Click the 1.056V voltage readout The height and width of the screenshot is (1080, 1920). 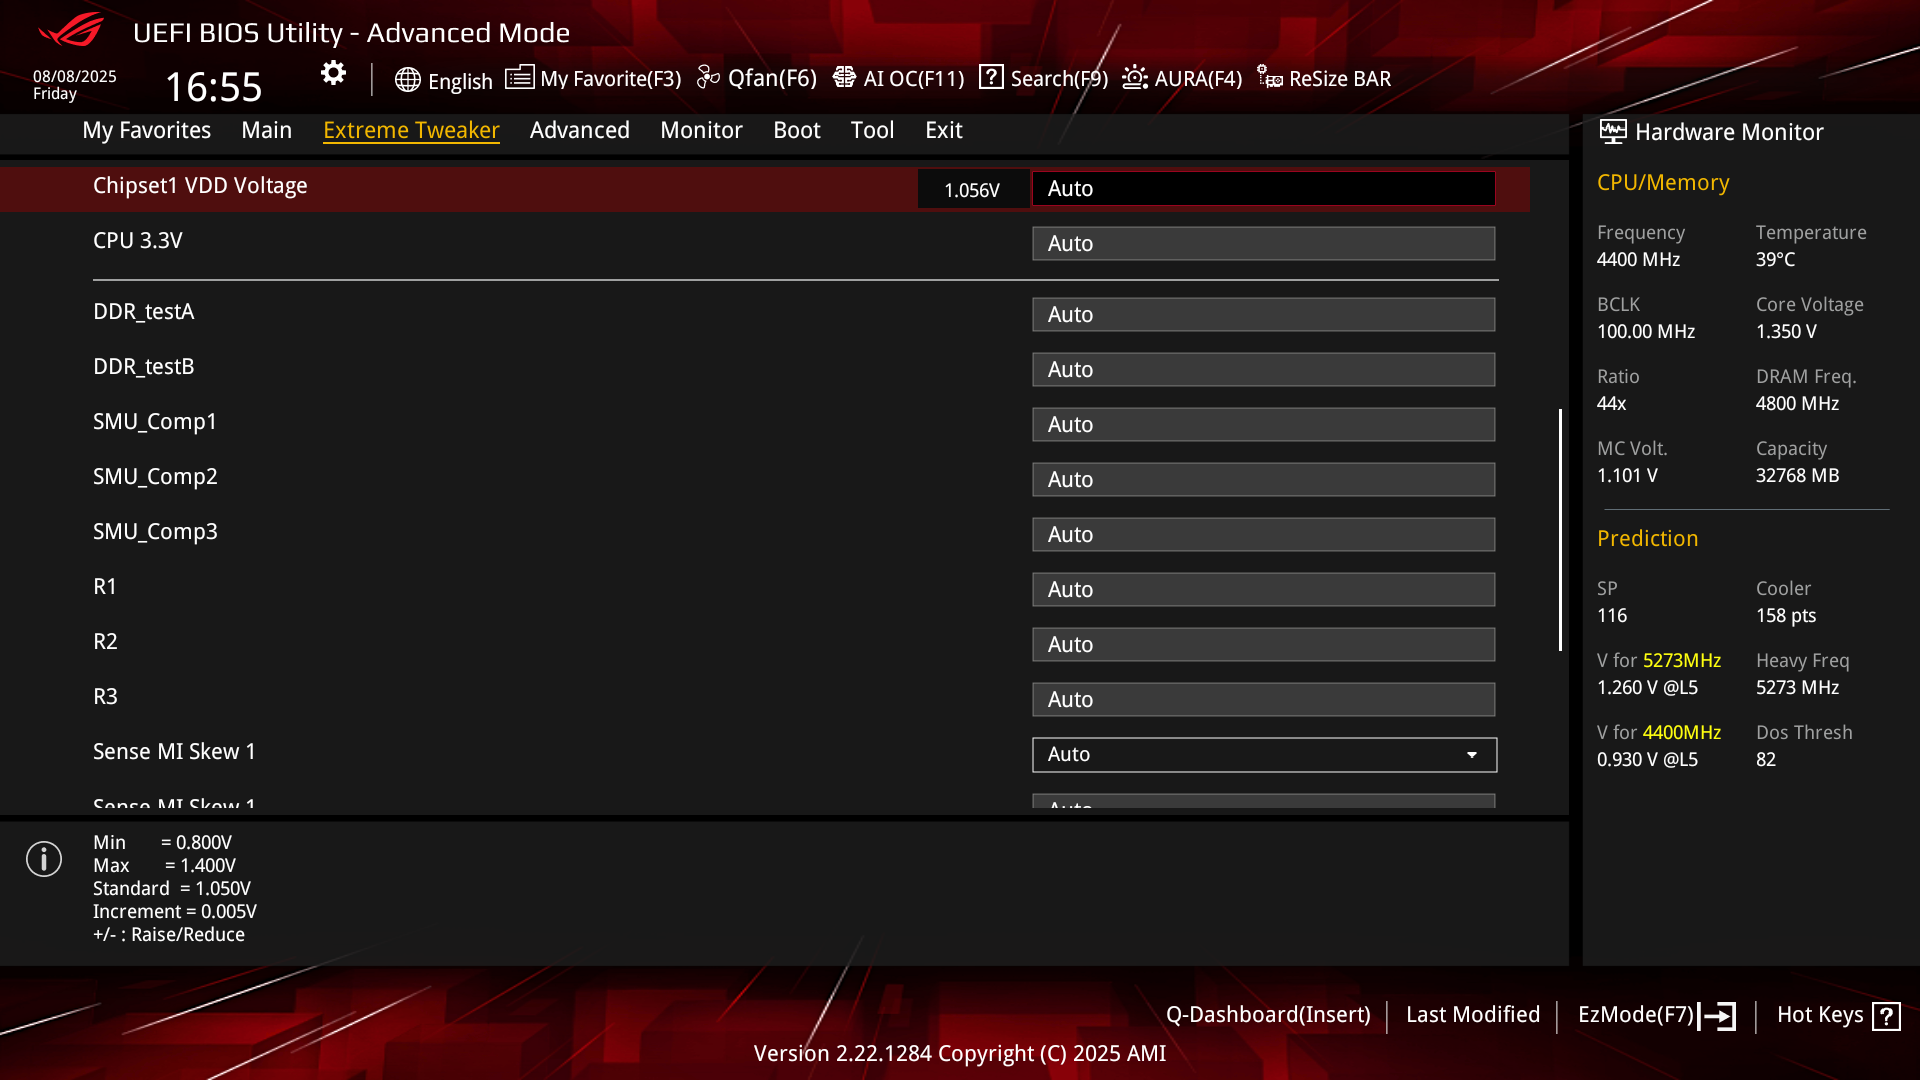click(x=972, y=190)
